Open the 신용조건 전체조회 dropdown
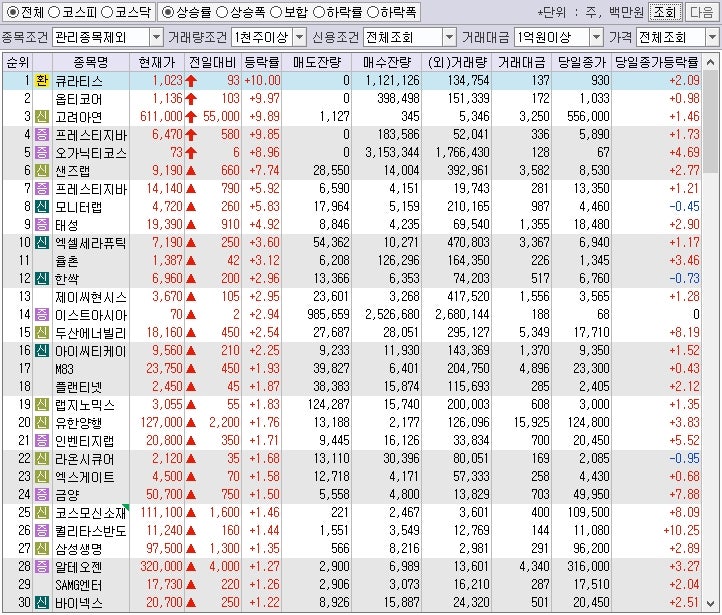Image resolution: width=722 pixels, height=615 pixels. (x=449, y=37)
